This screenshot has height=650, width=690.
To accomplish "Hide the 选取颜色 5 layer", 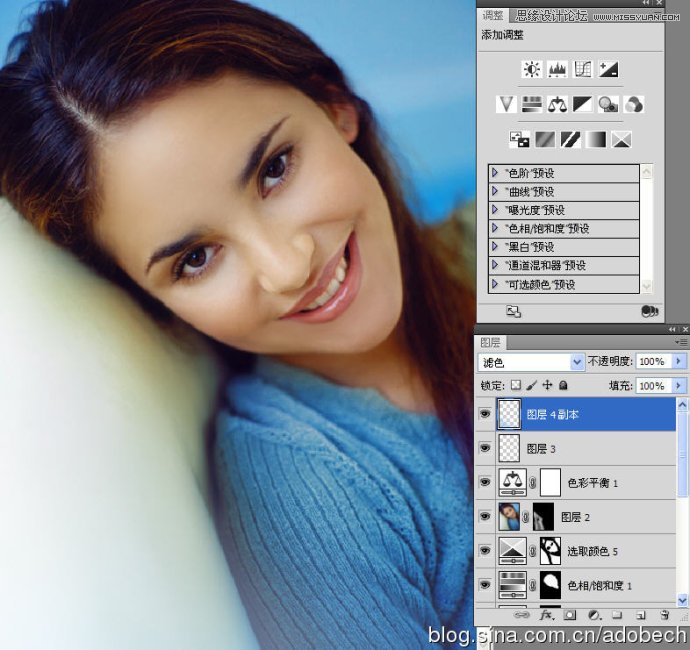I will coord(485,551).
